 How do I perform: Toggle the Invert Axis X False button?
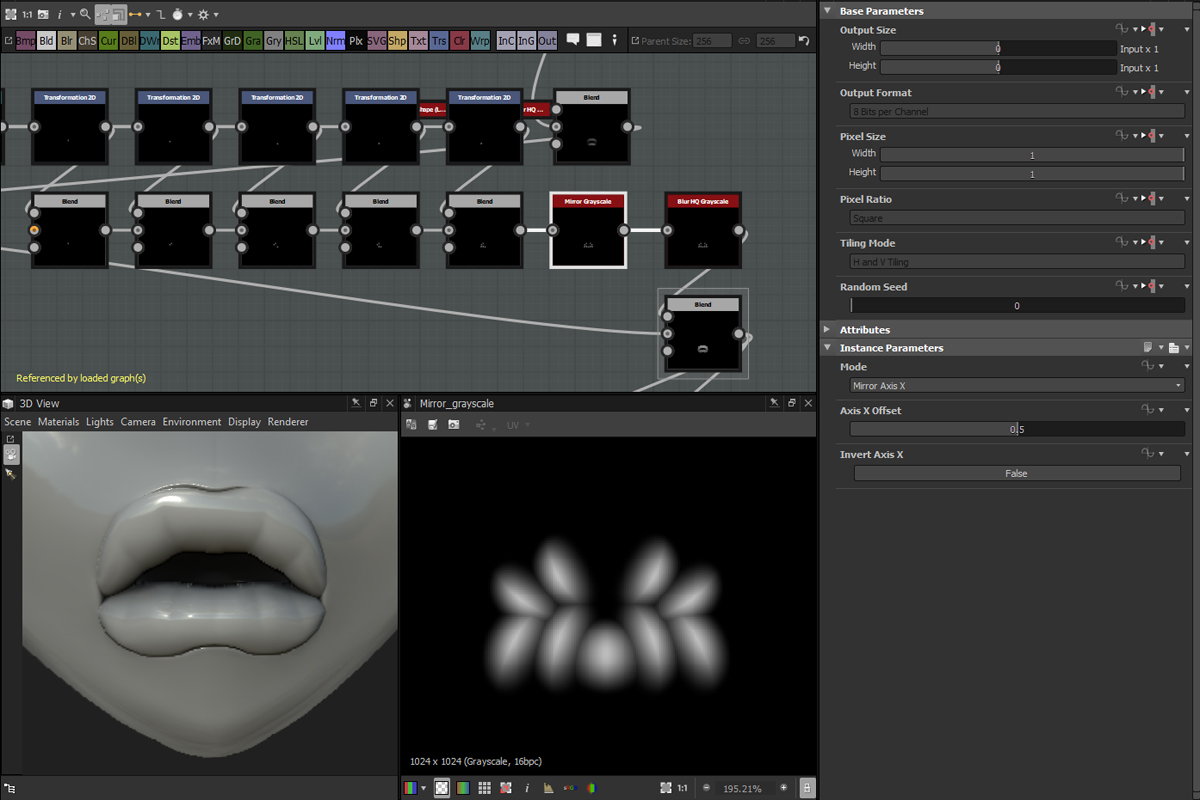(x=1016, y=474)
